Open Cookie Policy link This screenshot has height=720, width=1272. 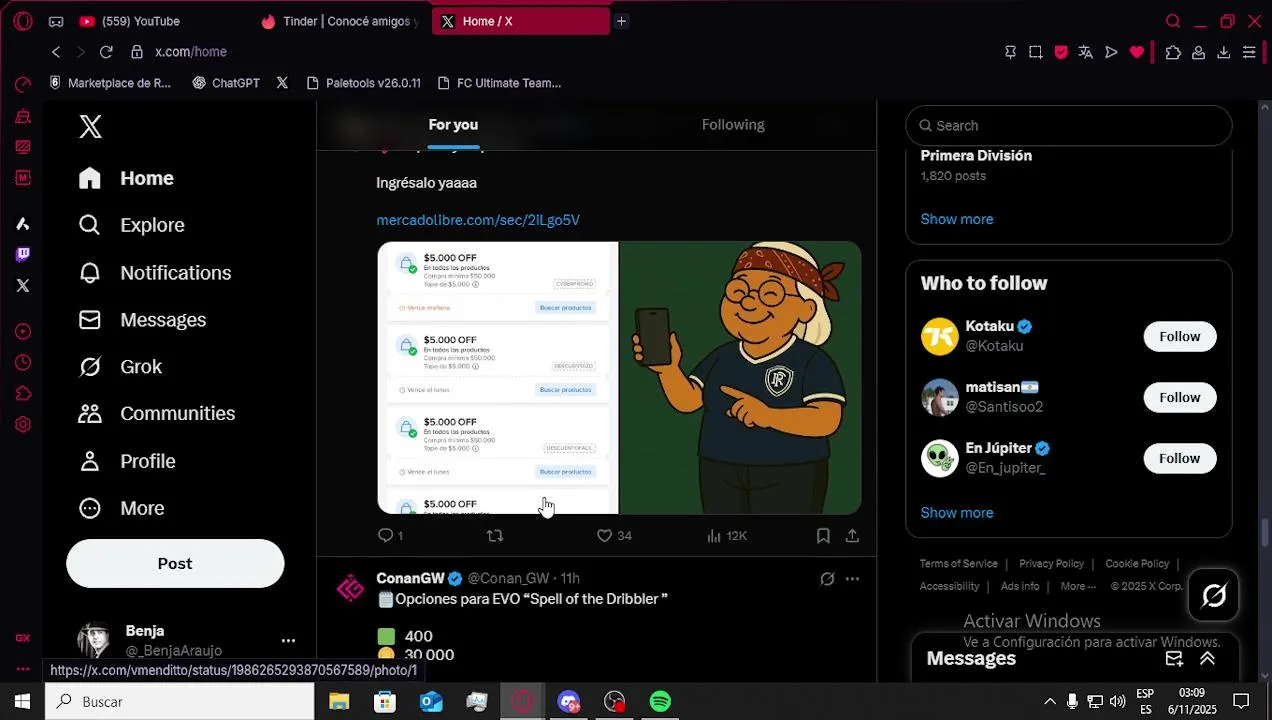click(1137, 564)
